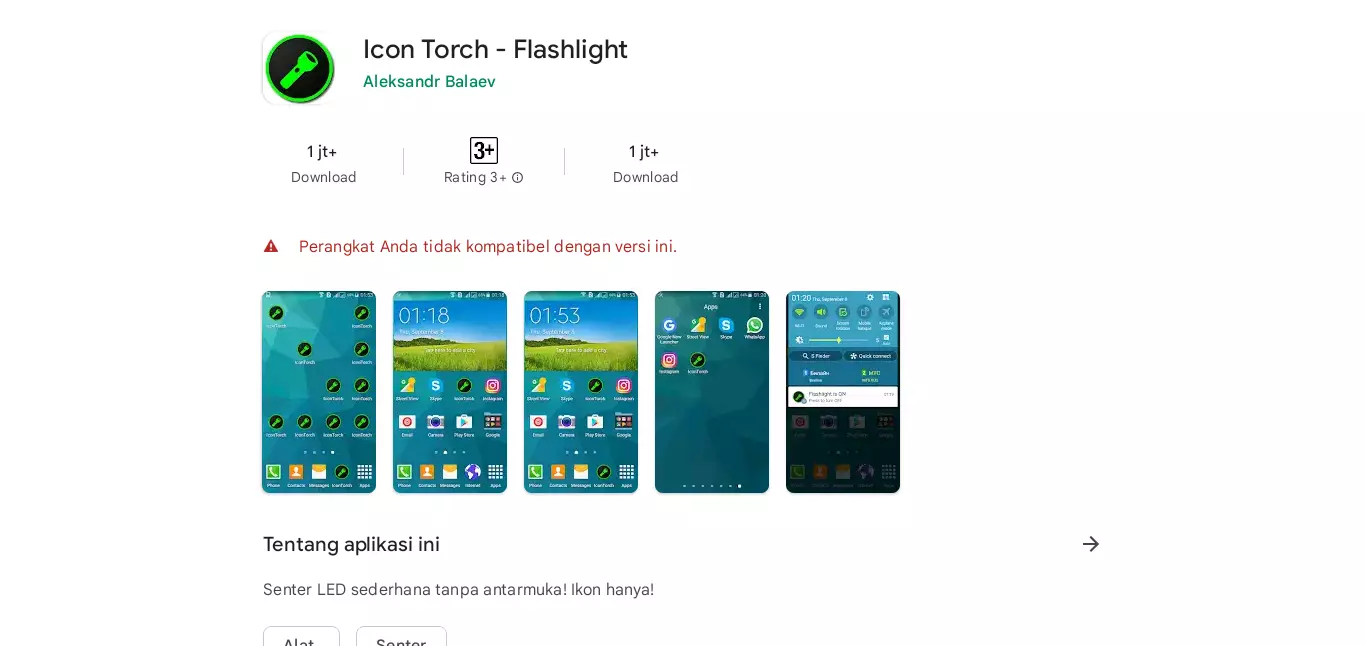Open second screenshot showing 01:18 clock
Image resolution: width=1365 pixels, height=646 pixels.
pyautogui.click(x=450, y=392)
